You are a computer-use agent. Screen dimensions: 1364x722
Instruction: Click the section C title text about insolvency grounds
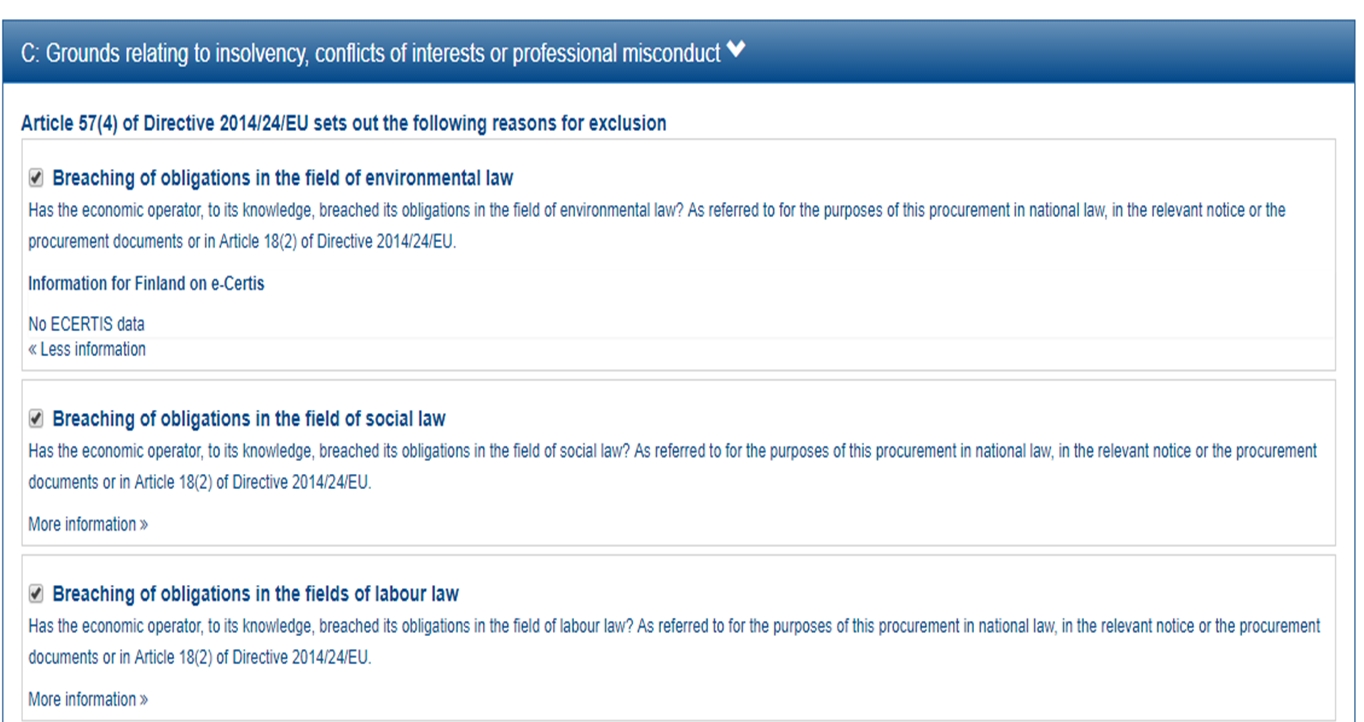(370, 54)
